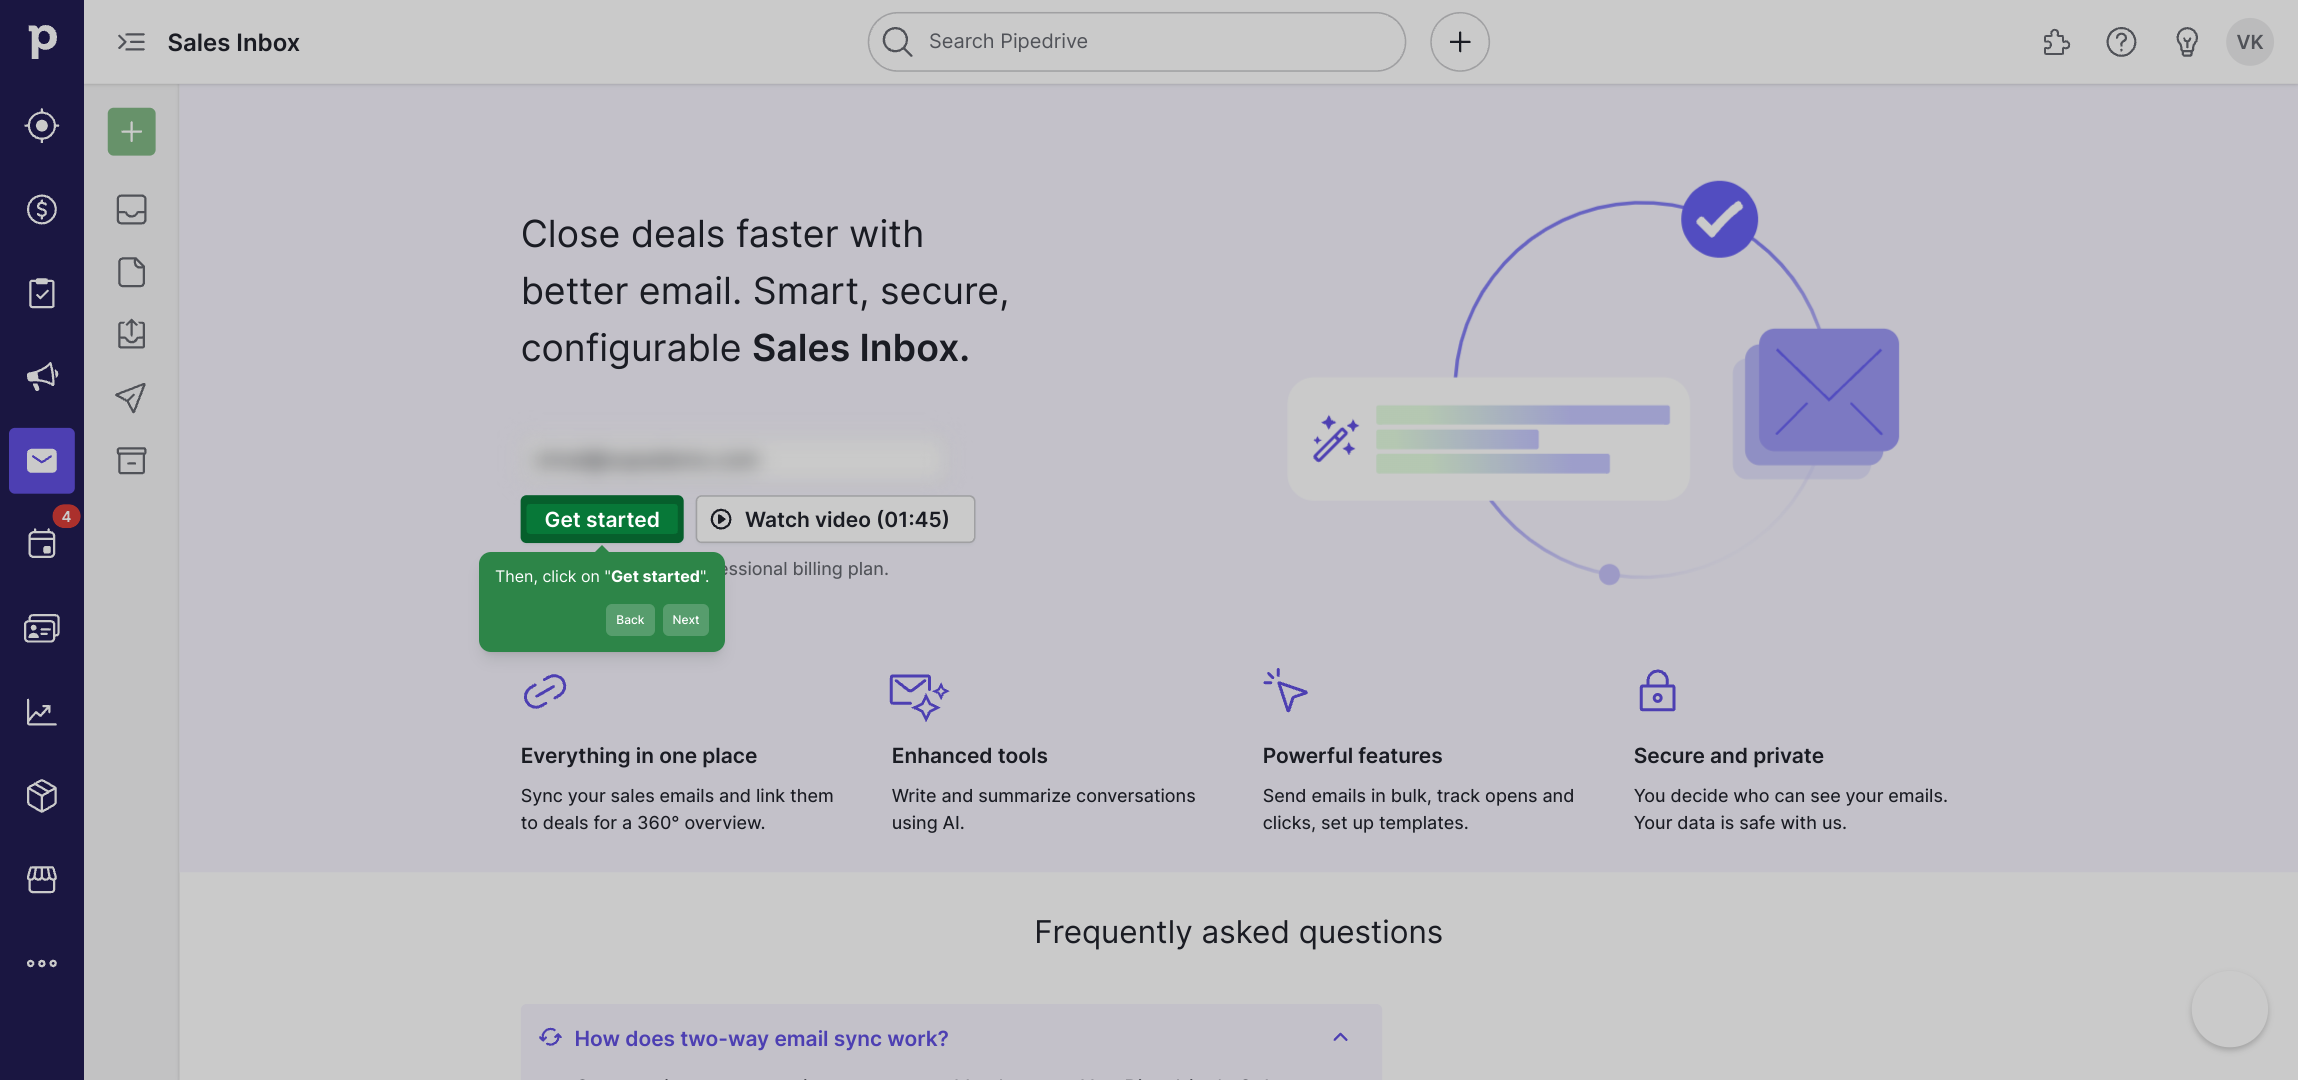The height and width of the screenshot is (1080, 2298).
Task: Open the Help question mark icon
Action: tap(2121, 42)
